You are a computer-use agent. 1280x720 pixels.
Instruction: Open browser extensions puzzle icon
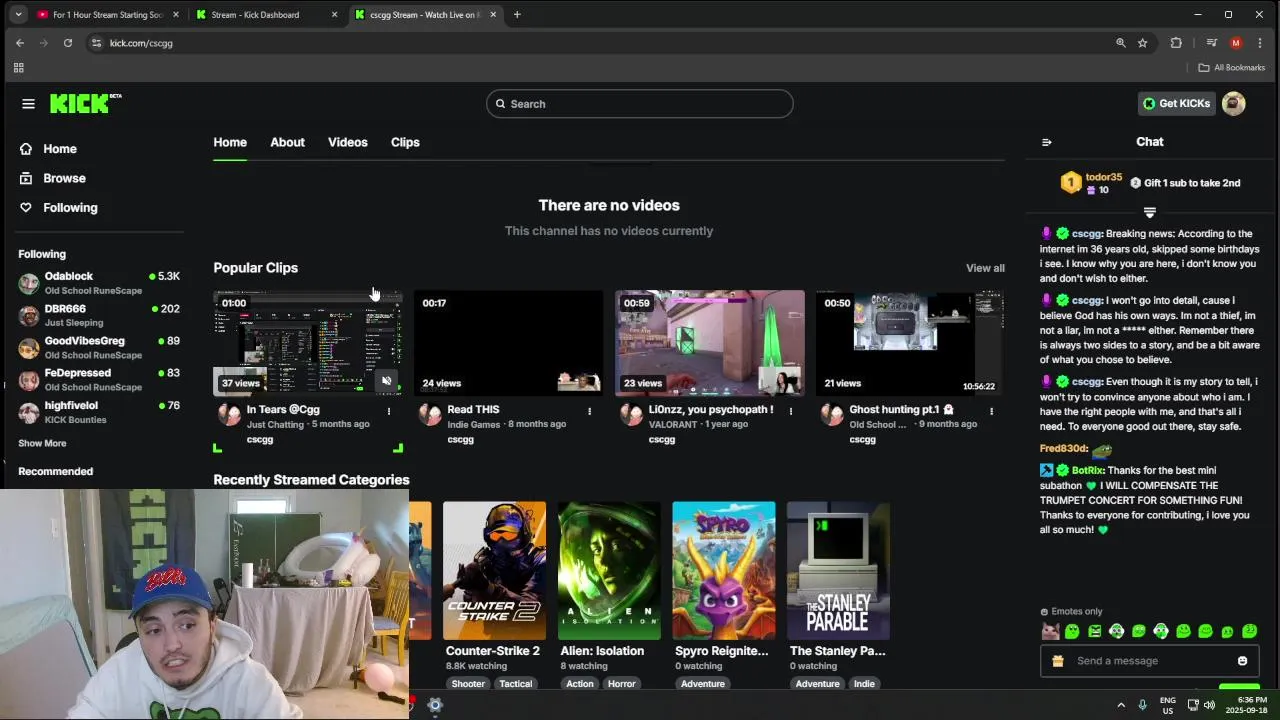1176,43
